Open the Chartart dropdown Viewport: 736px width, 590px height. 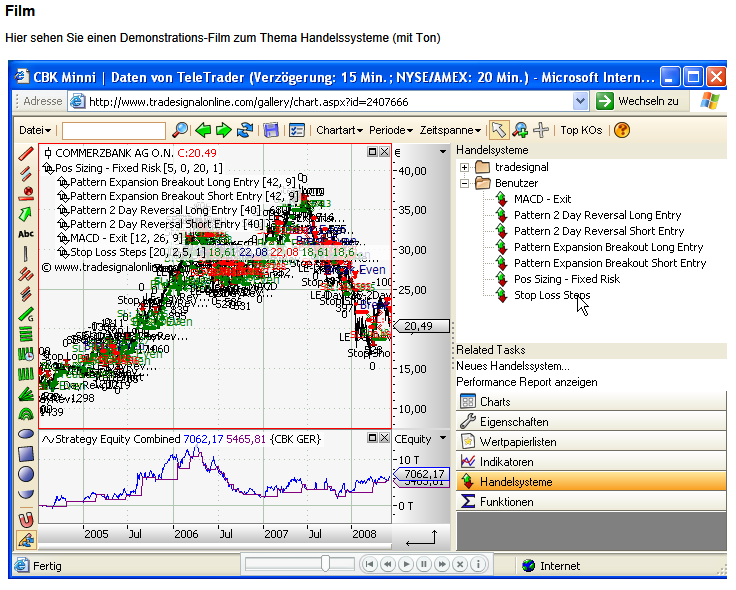pos(339,130)
